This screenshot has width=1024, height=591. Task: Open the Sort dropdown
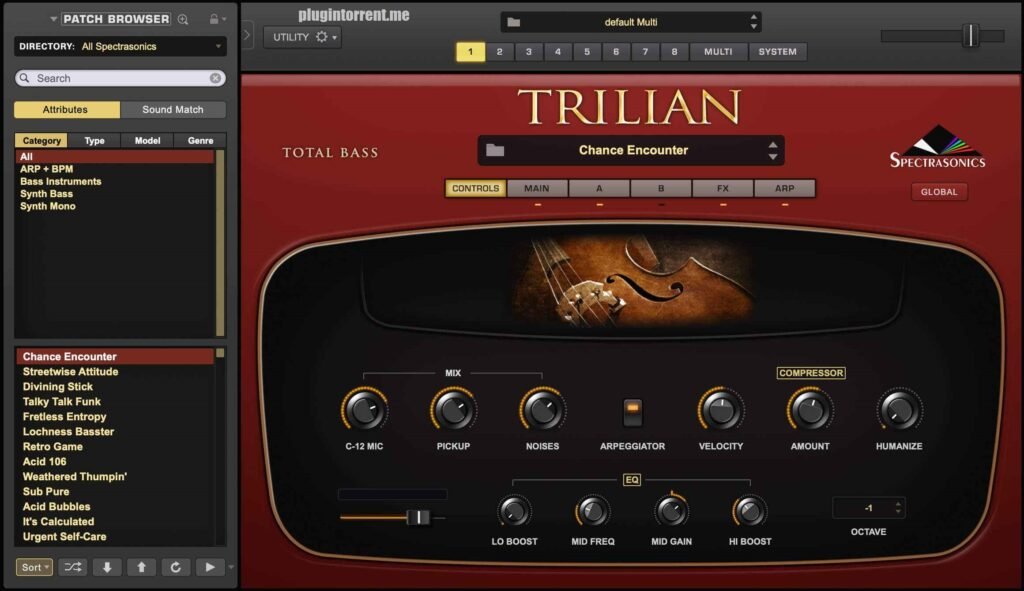[34, 567]
